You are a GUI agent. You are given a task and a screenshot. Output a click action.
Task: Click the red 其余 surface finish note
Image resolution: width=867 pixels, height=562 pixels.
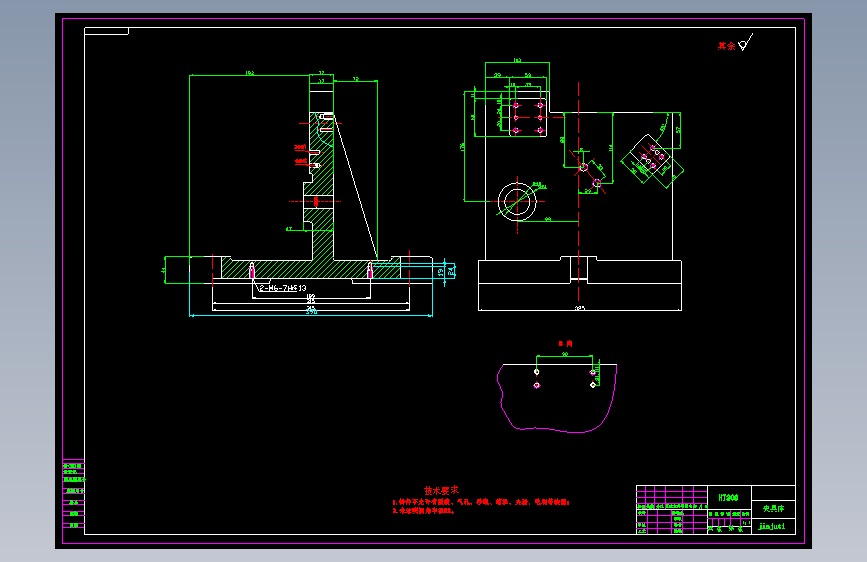click(727, 46)
